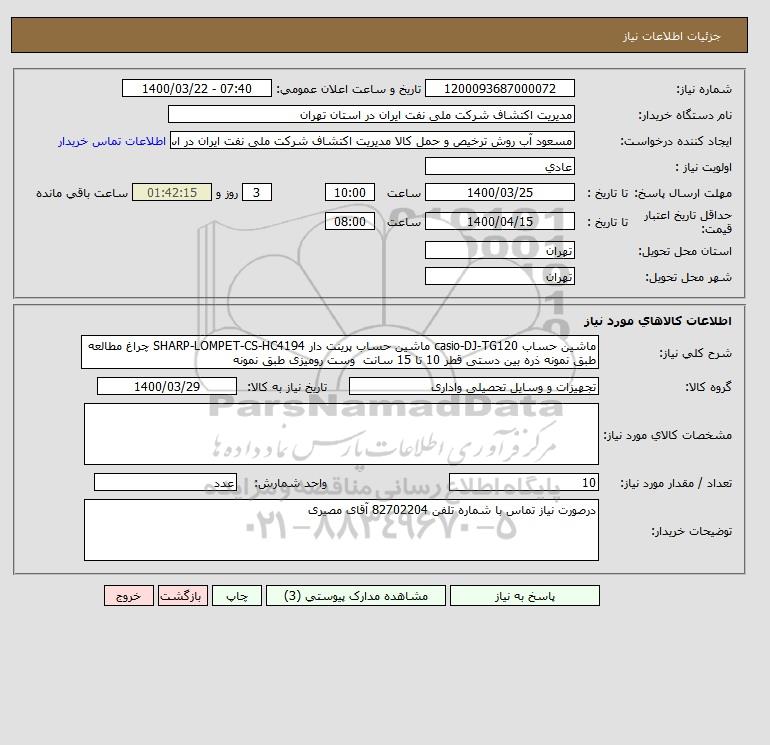Select the شماره نیاز field 1200093687000072

pyautogui.click(x=499, y=89)
